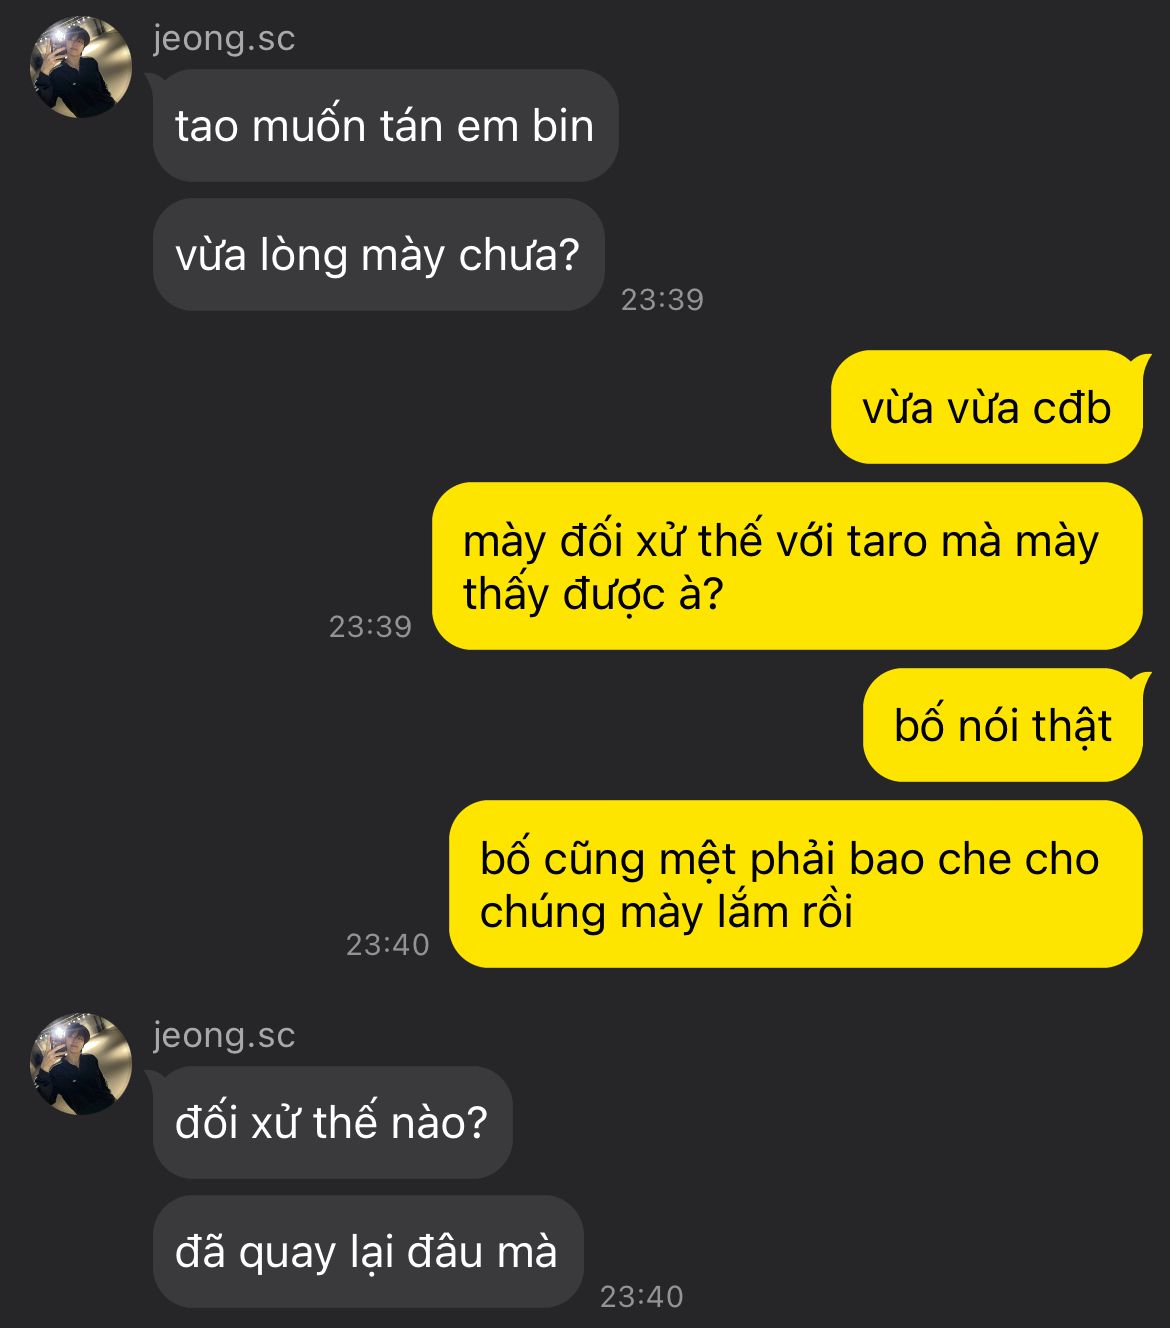Image resolution: width=1170 pixels, height=1328 pixels.
Task: Select the message 'tao muốn tán em bin'
Action: point(385,126)
